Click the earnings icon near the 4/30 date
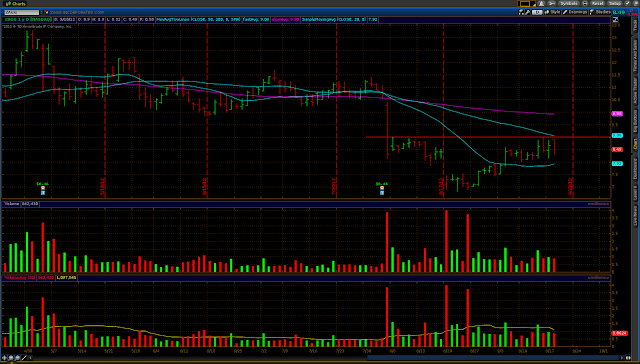The width and height of the screenshot is (640, 364). pyautogui.click(x=42, y=189)
